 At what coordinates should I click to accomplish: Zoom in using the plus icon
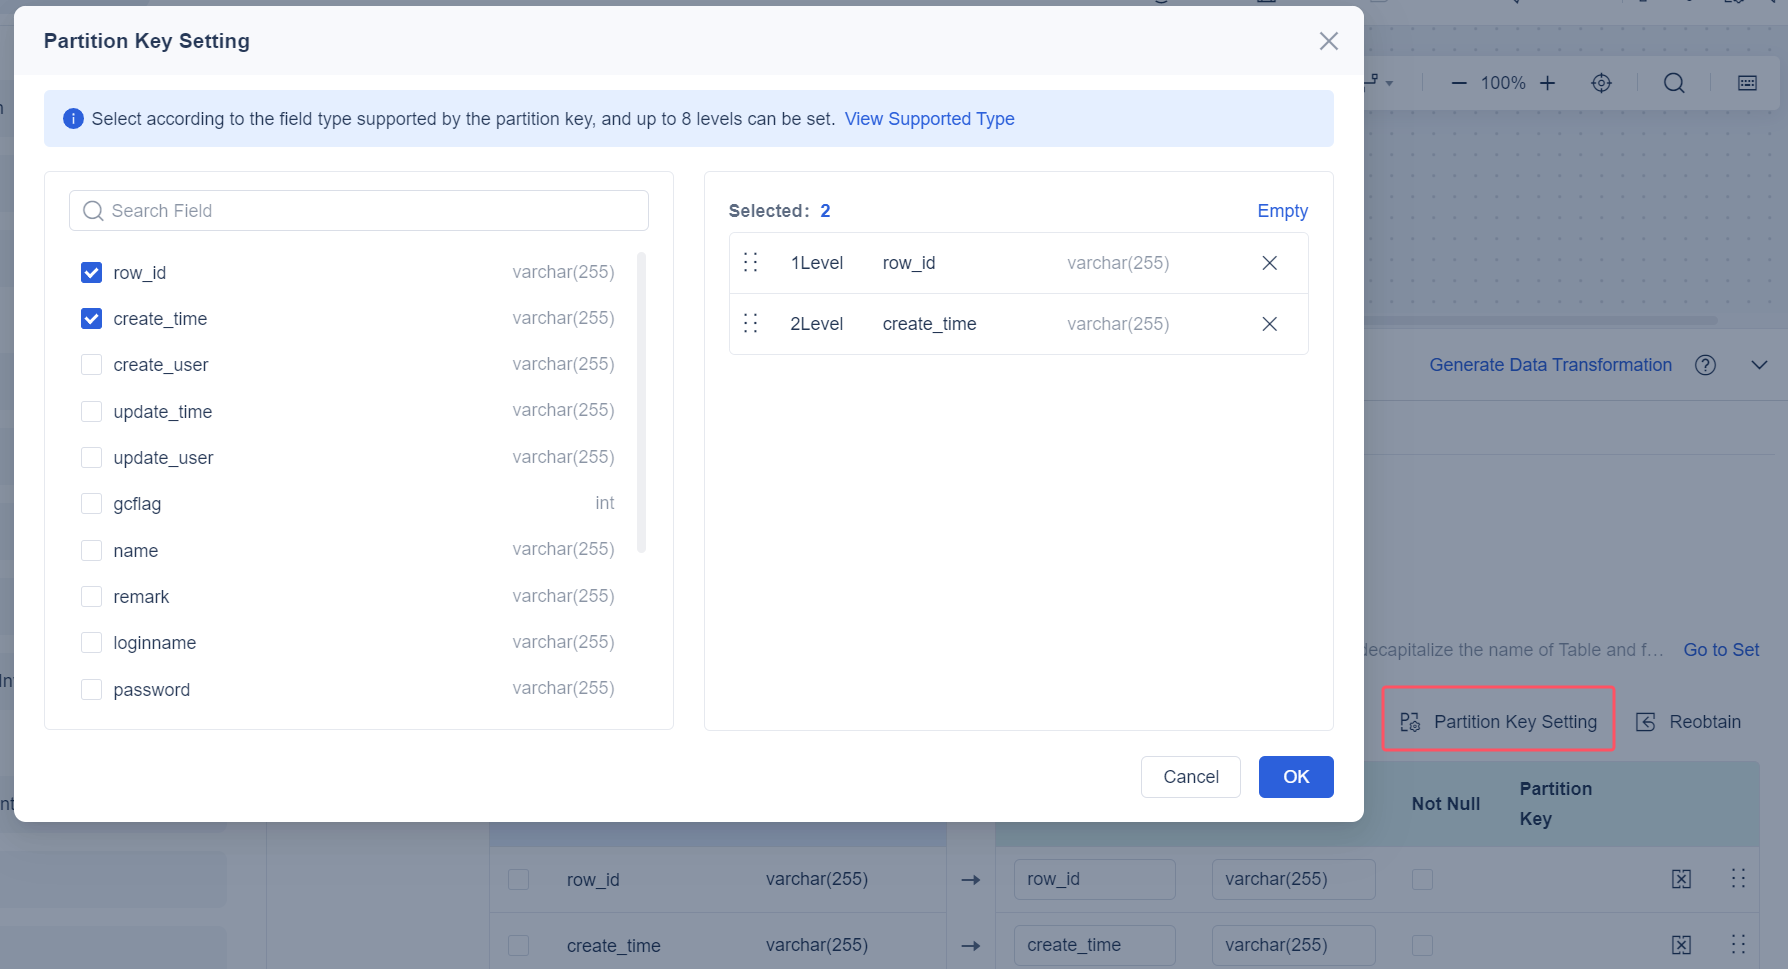tap(1546, 83)
